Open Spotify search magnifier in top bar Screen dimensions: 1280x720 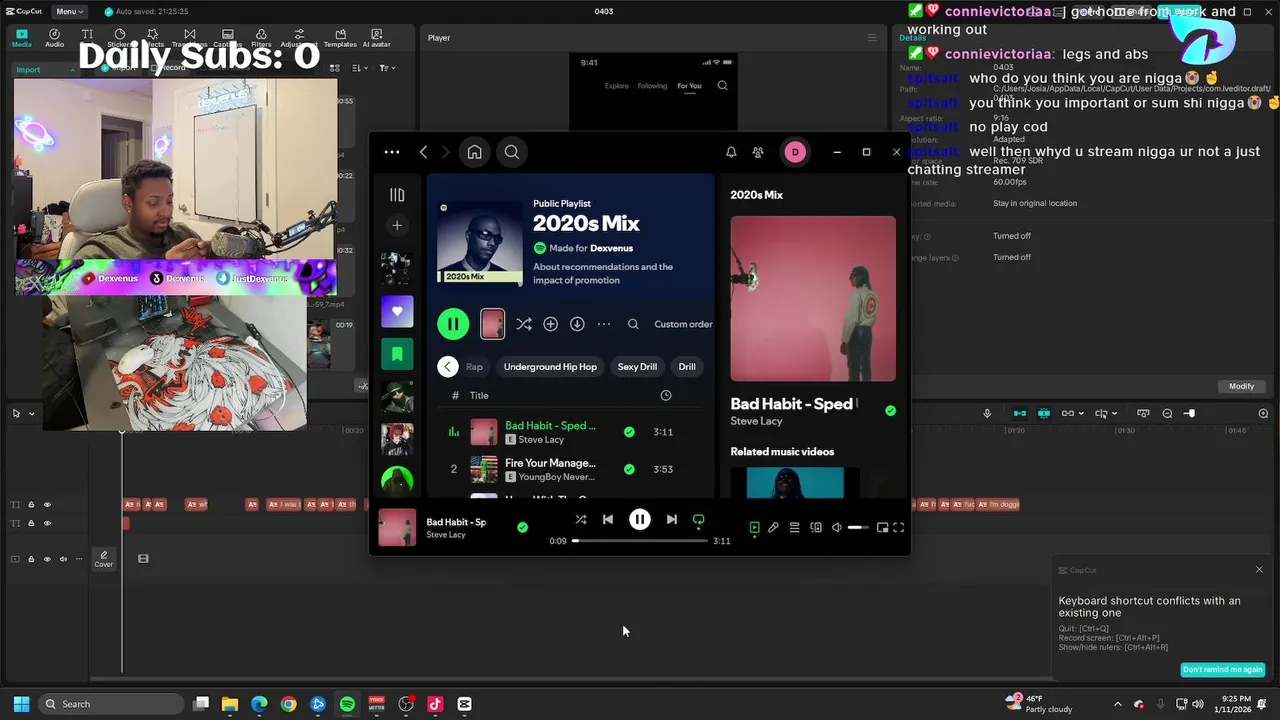point(511,152)
